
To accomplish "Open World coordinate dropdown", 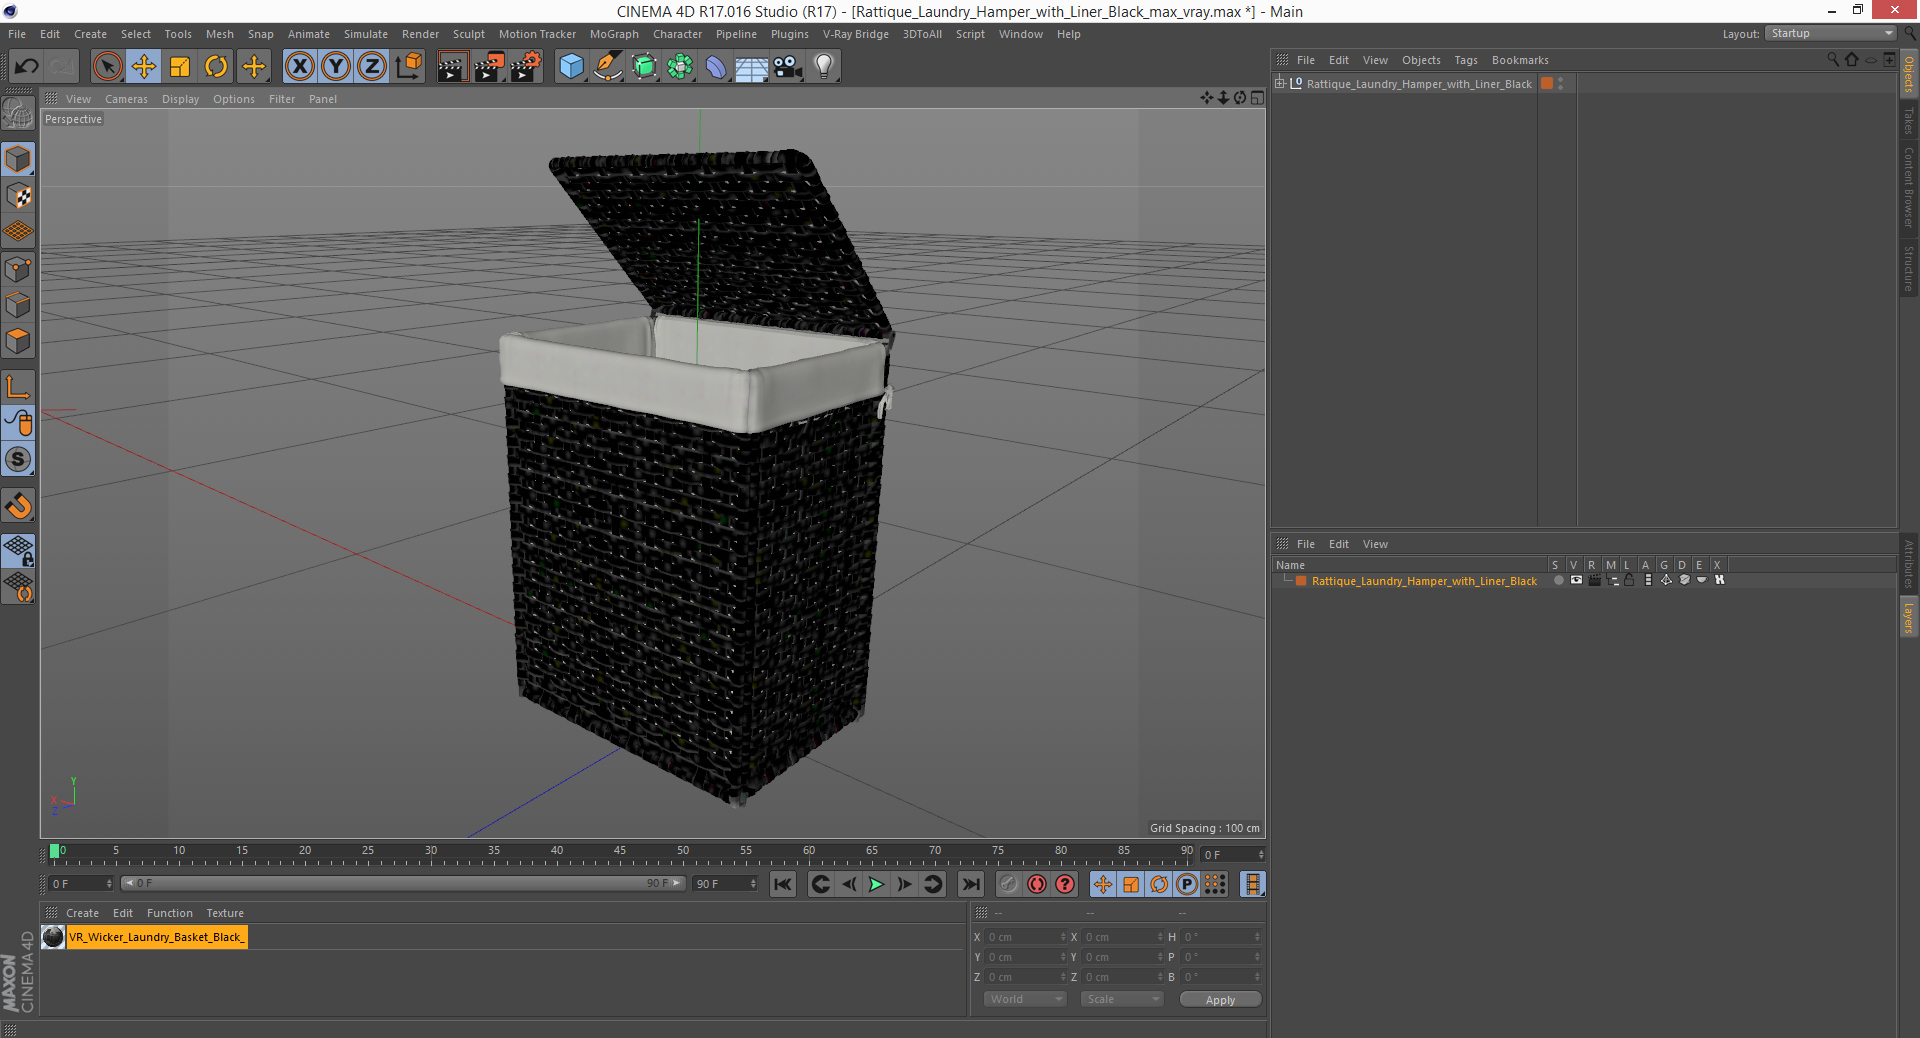I will pyautogui.click(x=1025, y=999).
